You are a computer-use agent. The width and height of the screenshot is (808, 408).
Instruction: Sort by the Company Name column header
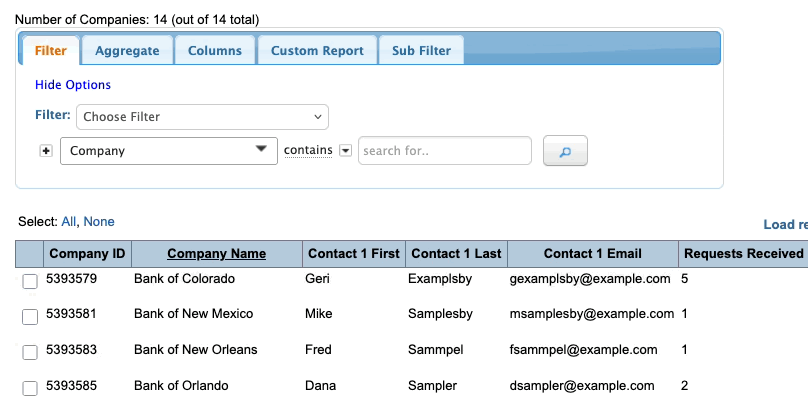pos(216,254)
